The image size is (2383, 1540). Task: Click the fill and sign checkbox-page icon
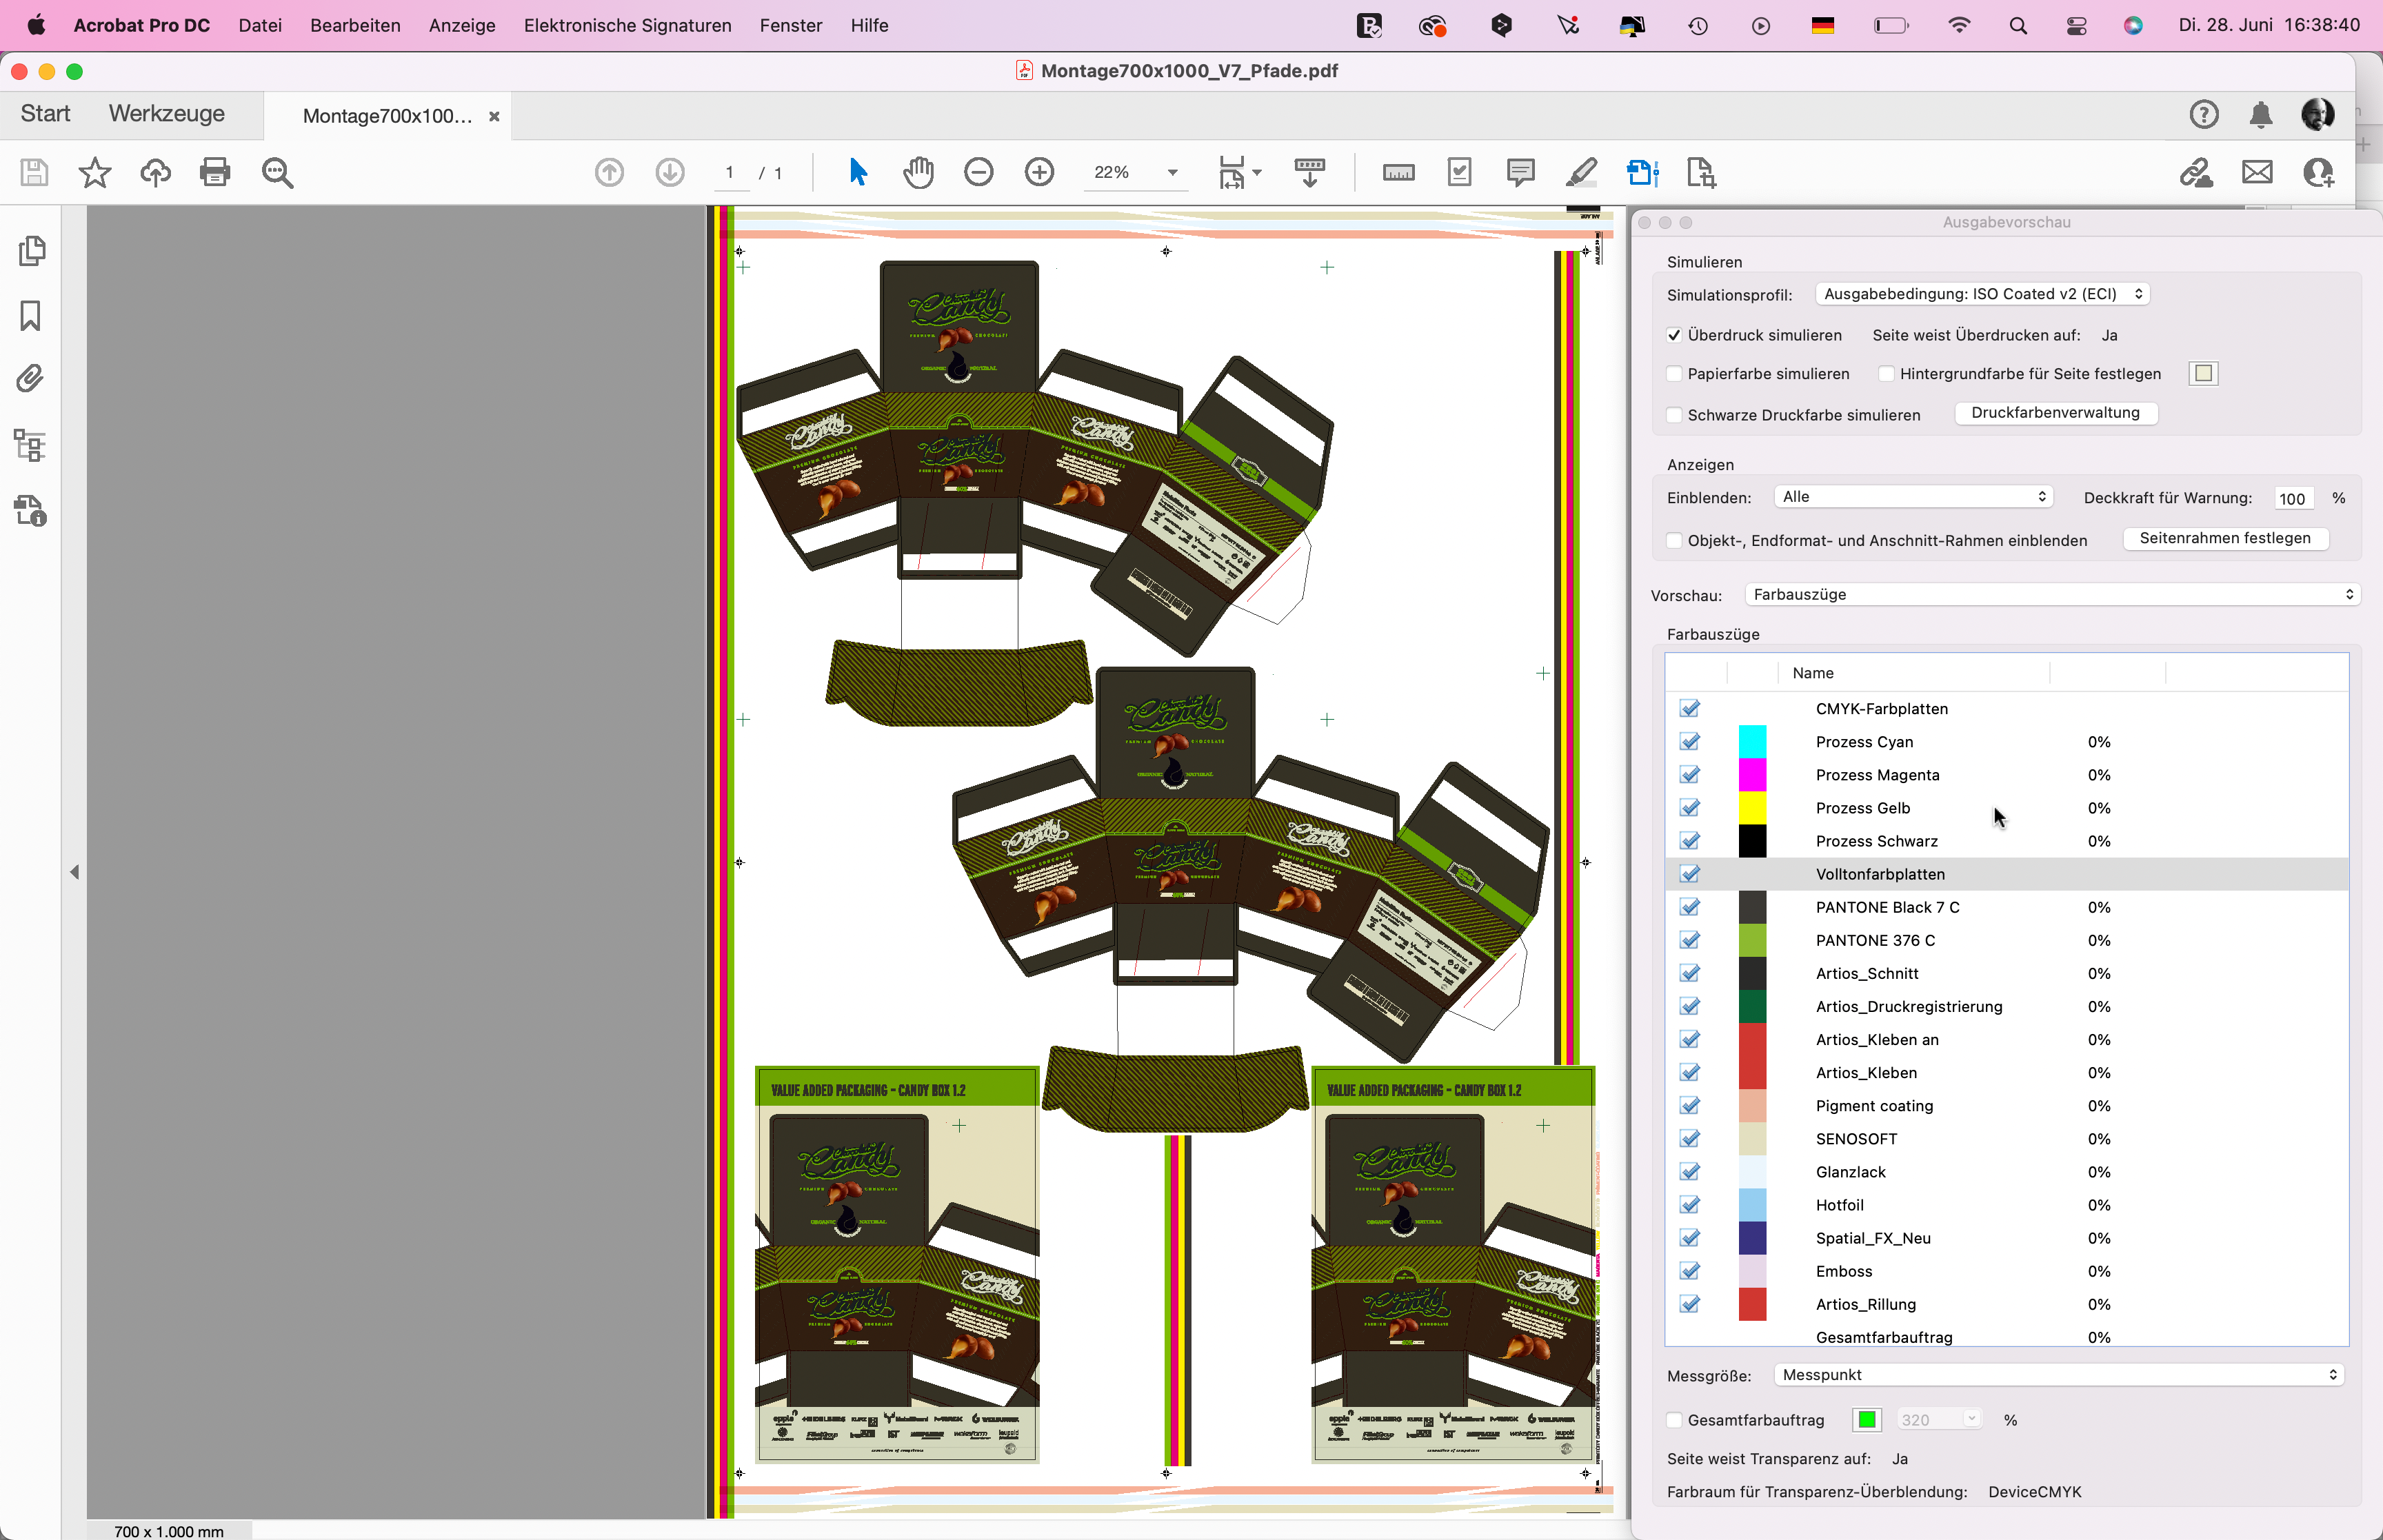1460,172
